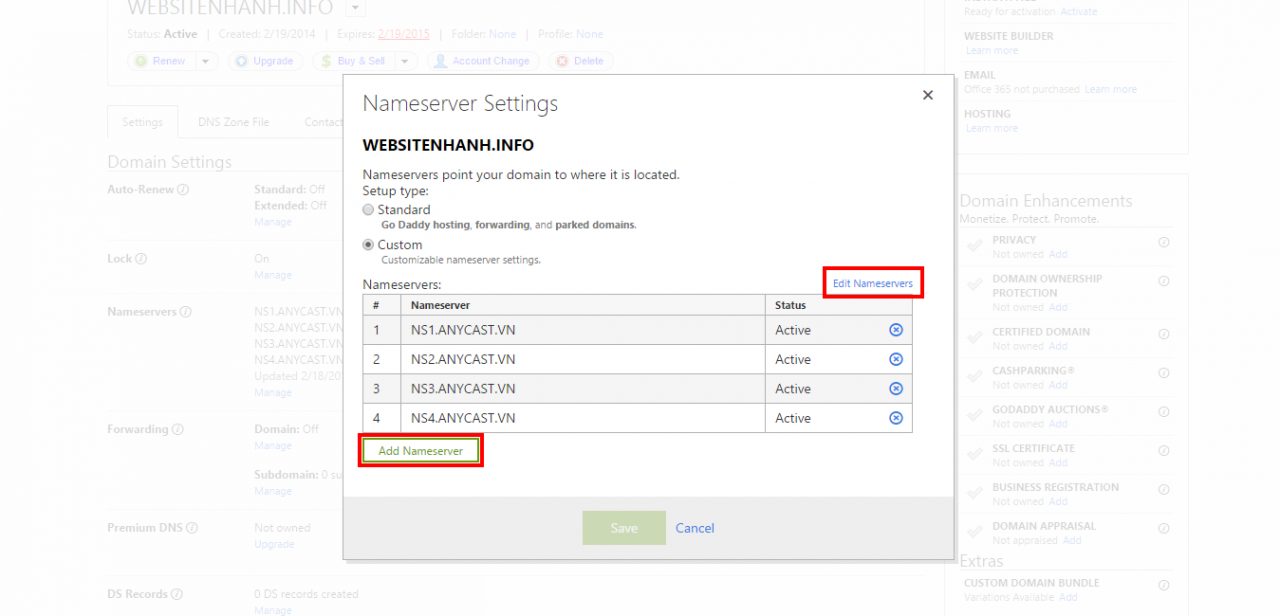Image resolution: width=1280 pixels, height=616 pixels.
Task: Click the Folder None link
Action: coord(503,34)
